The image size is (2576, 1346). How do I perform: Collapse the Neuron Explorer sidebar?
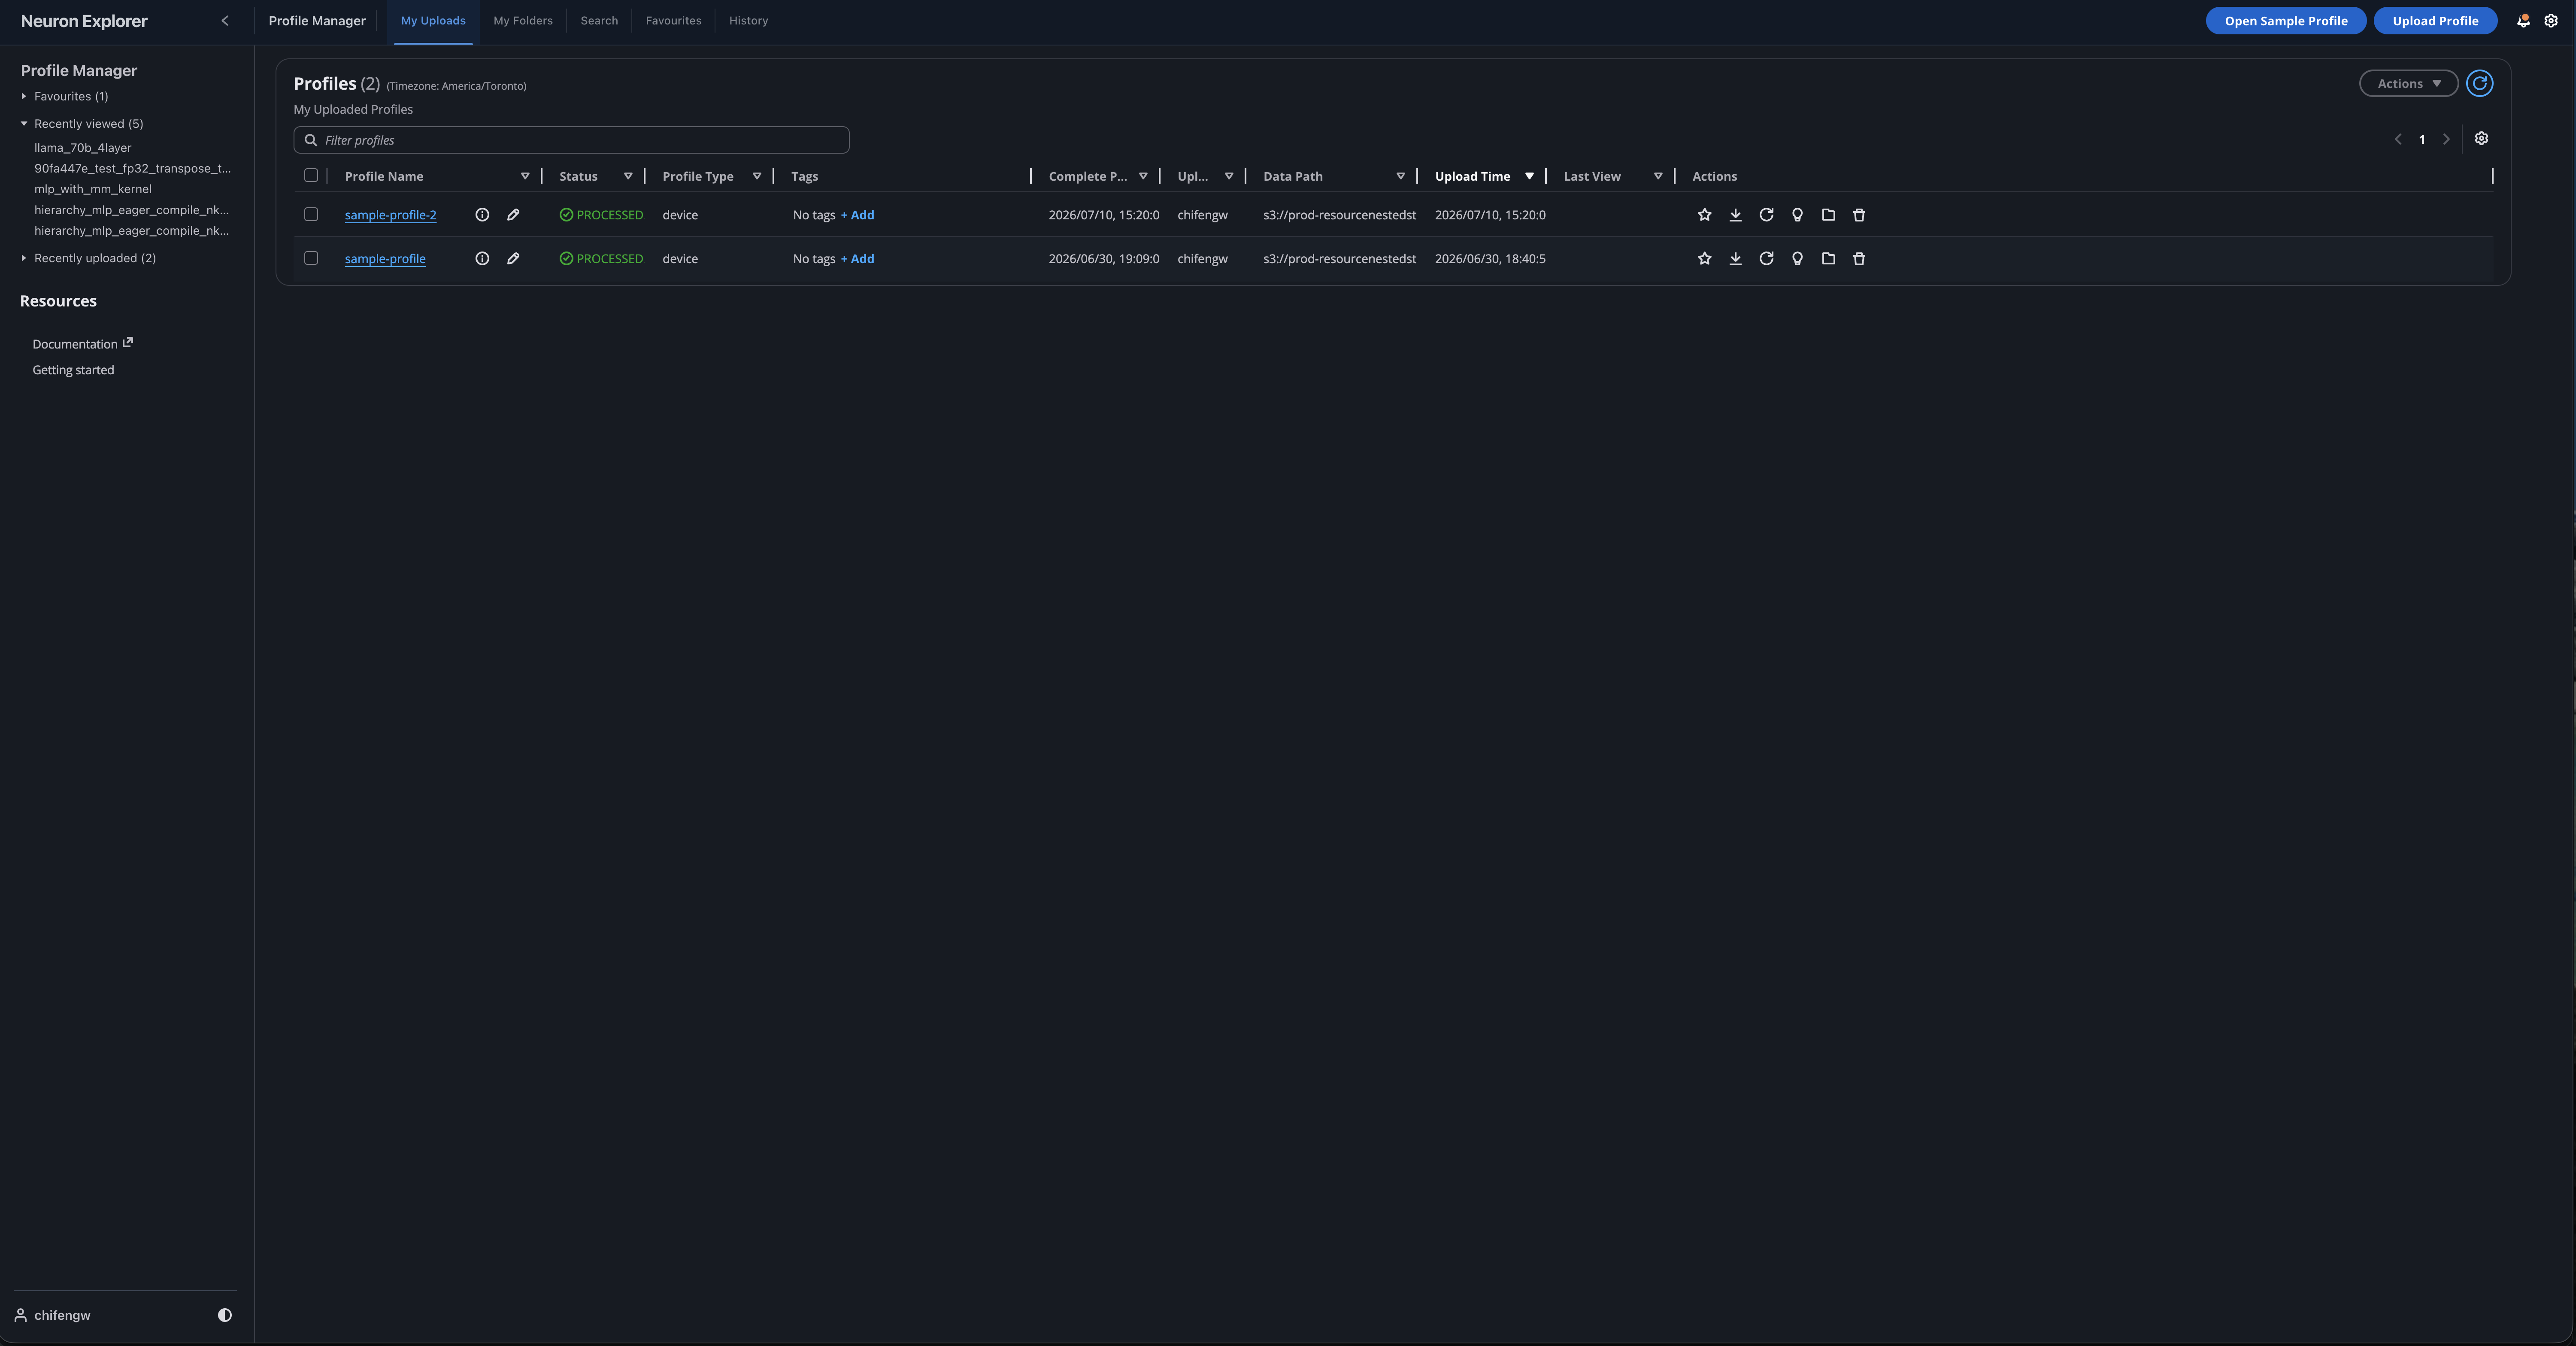click(x=225, y=21)
